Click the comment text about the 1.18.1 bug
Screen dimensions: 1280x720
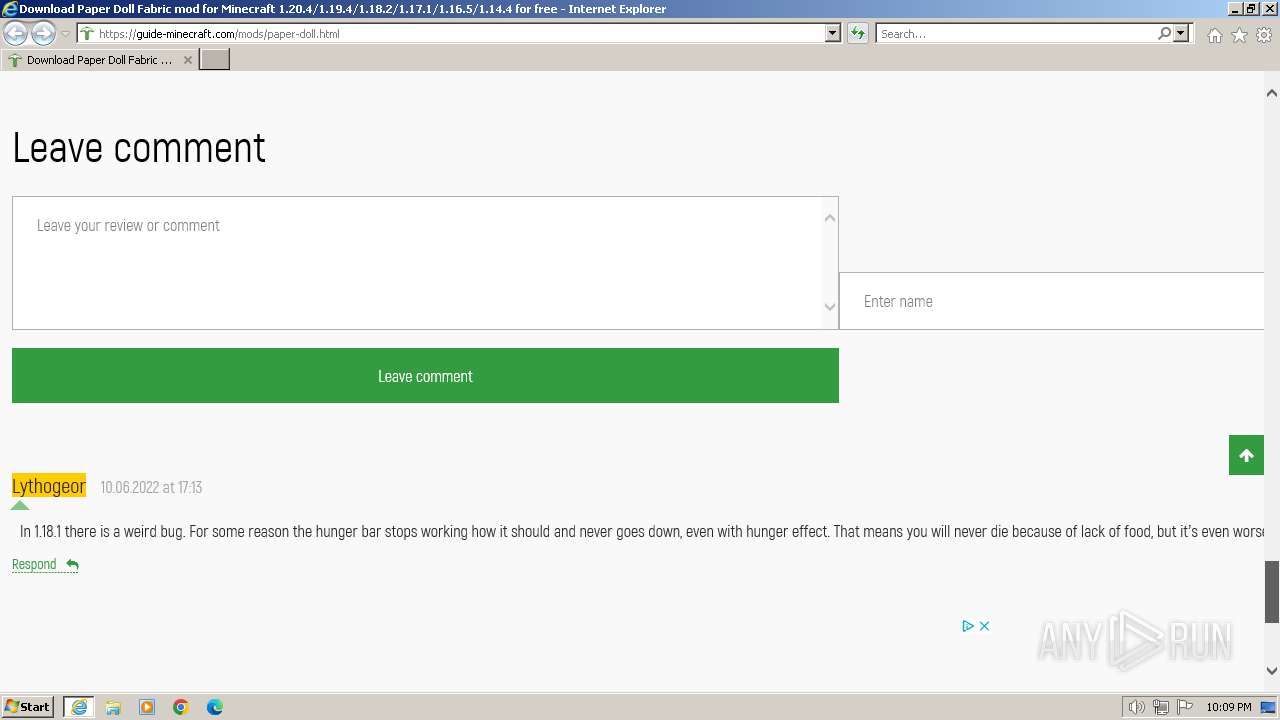coord(642,531)
